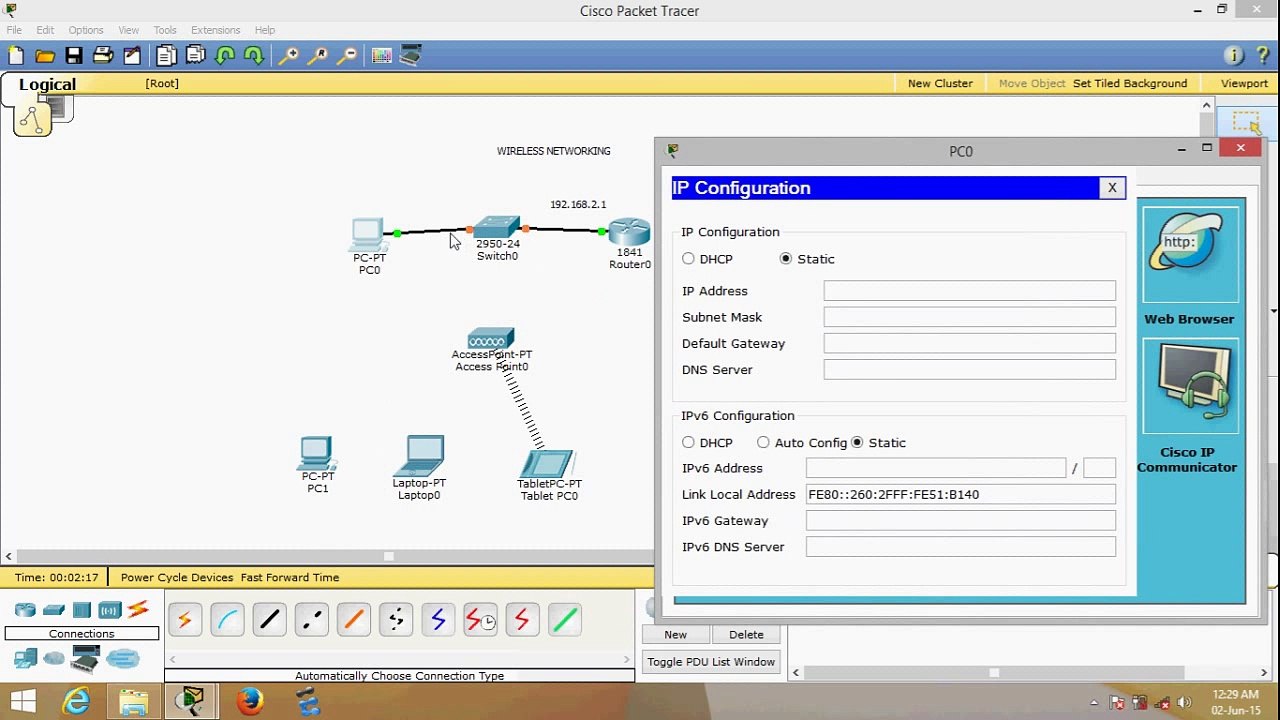Click the New PDU scenario button
This screenshot has width=1280, height=720.
point(676,634)
